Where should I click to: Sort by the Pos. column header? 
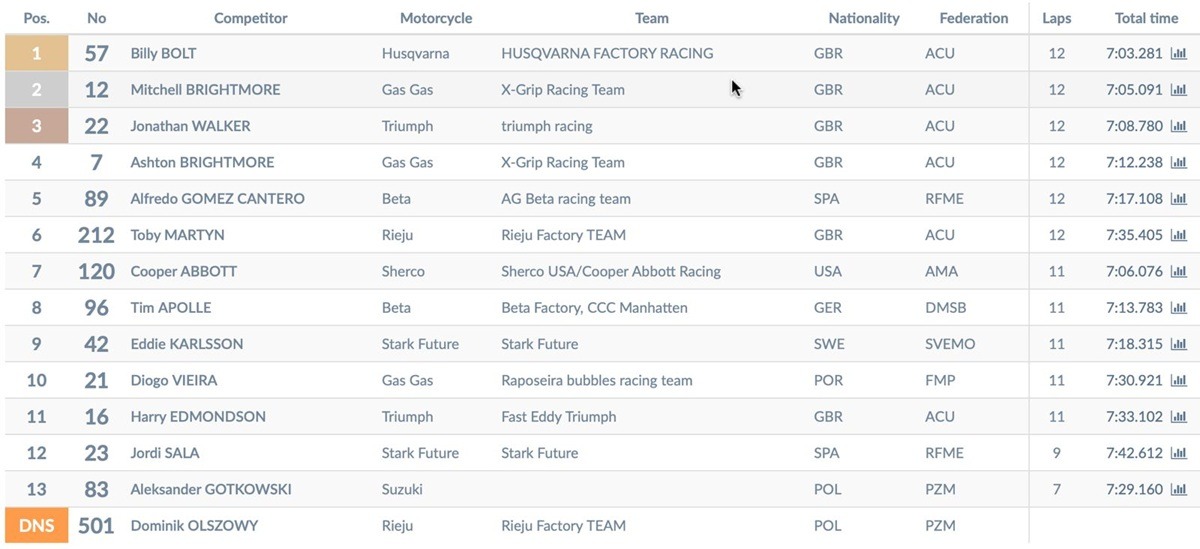[36, 18]
